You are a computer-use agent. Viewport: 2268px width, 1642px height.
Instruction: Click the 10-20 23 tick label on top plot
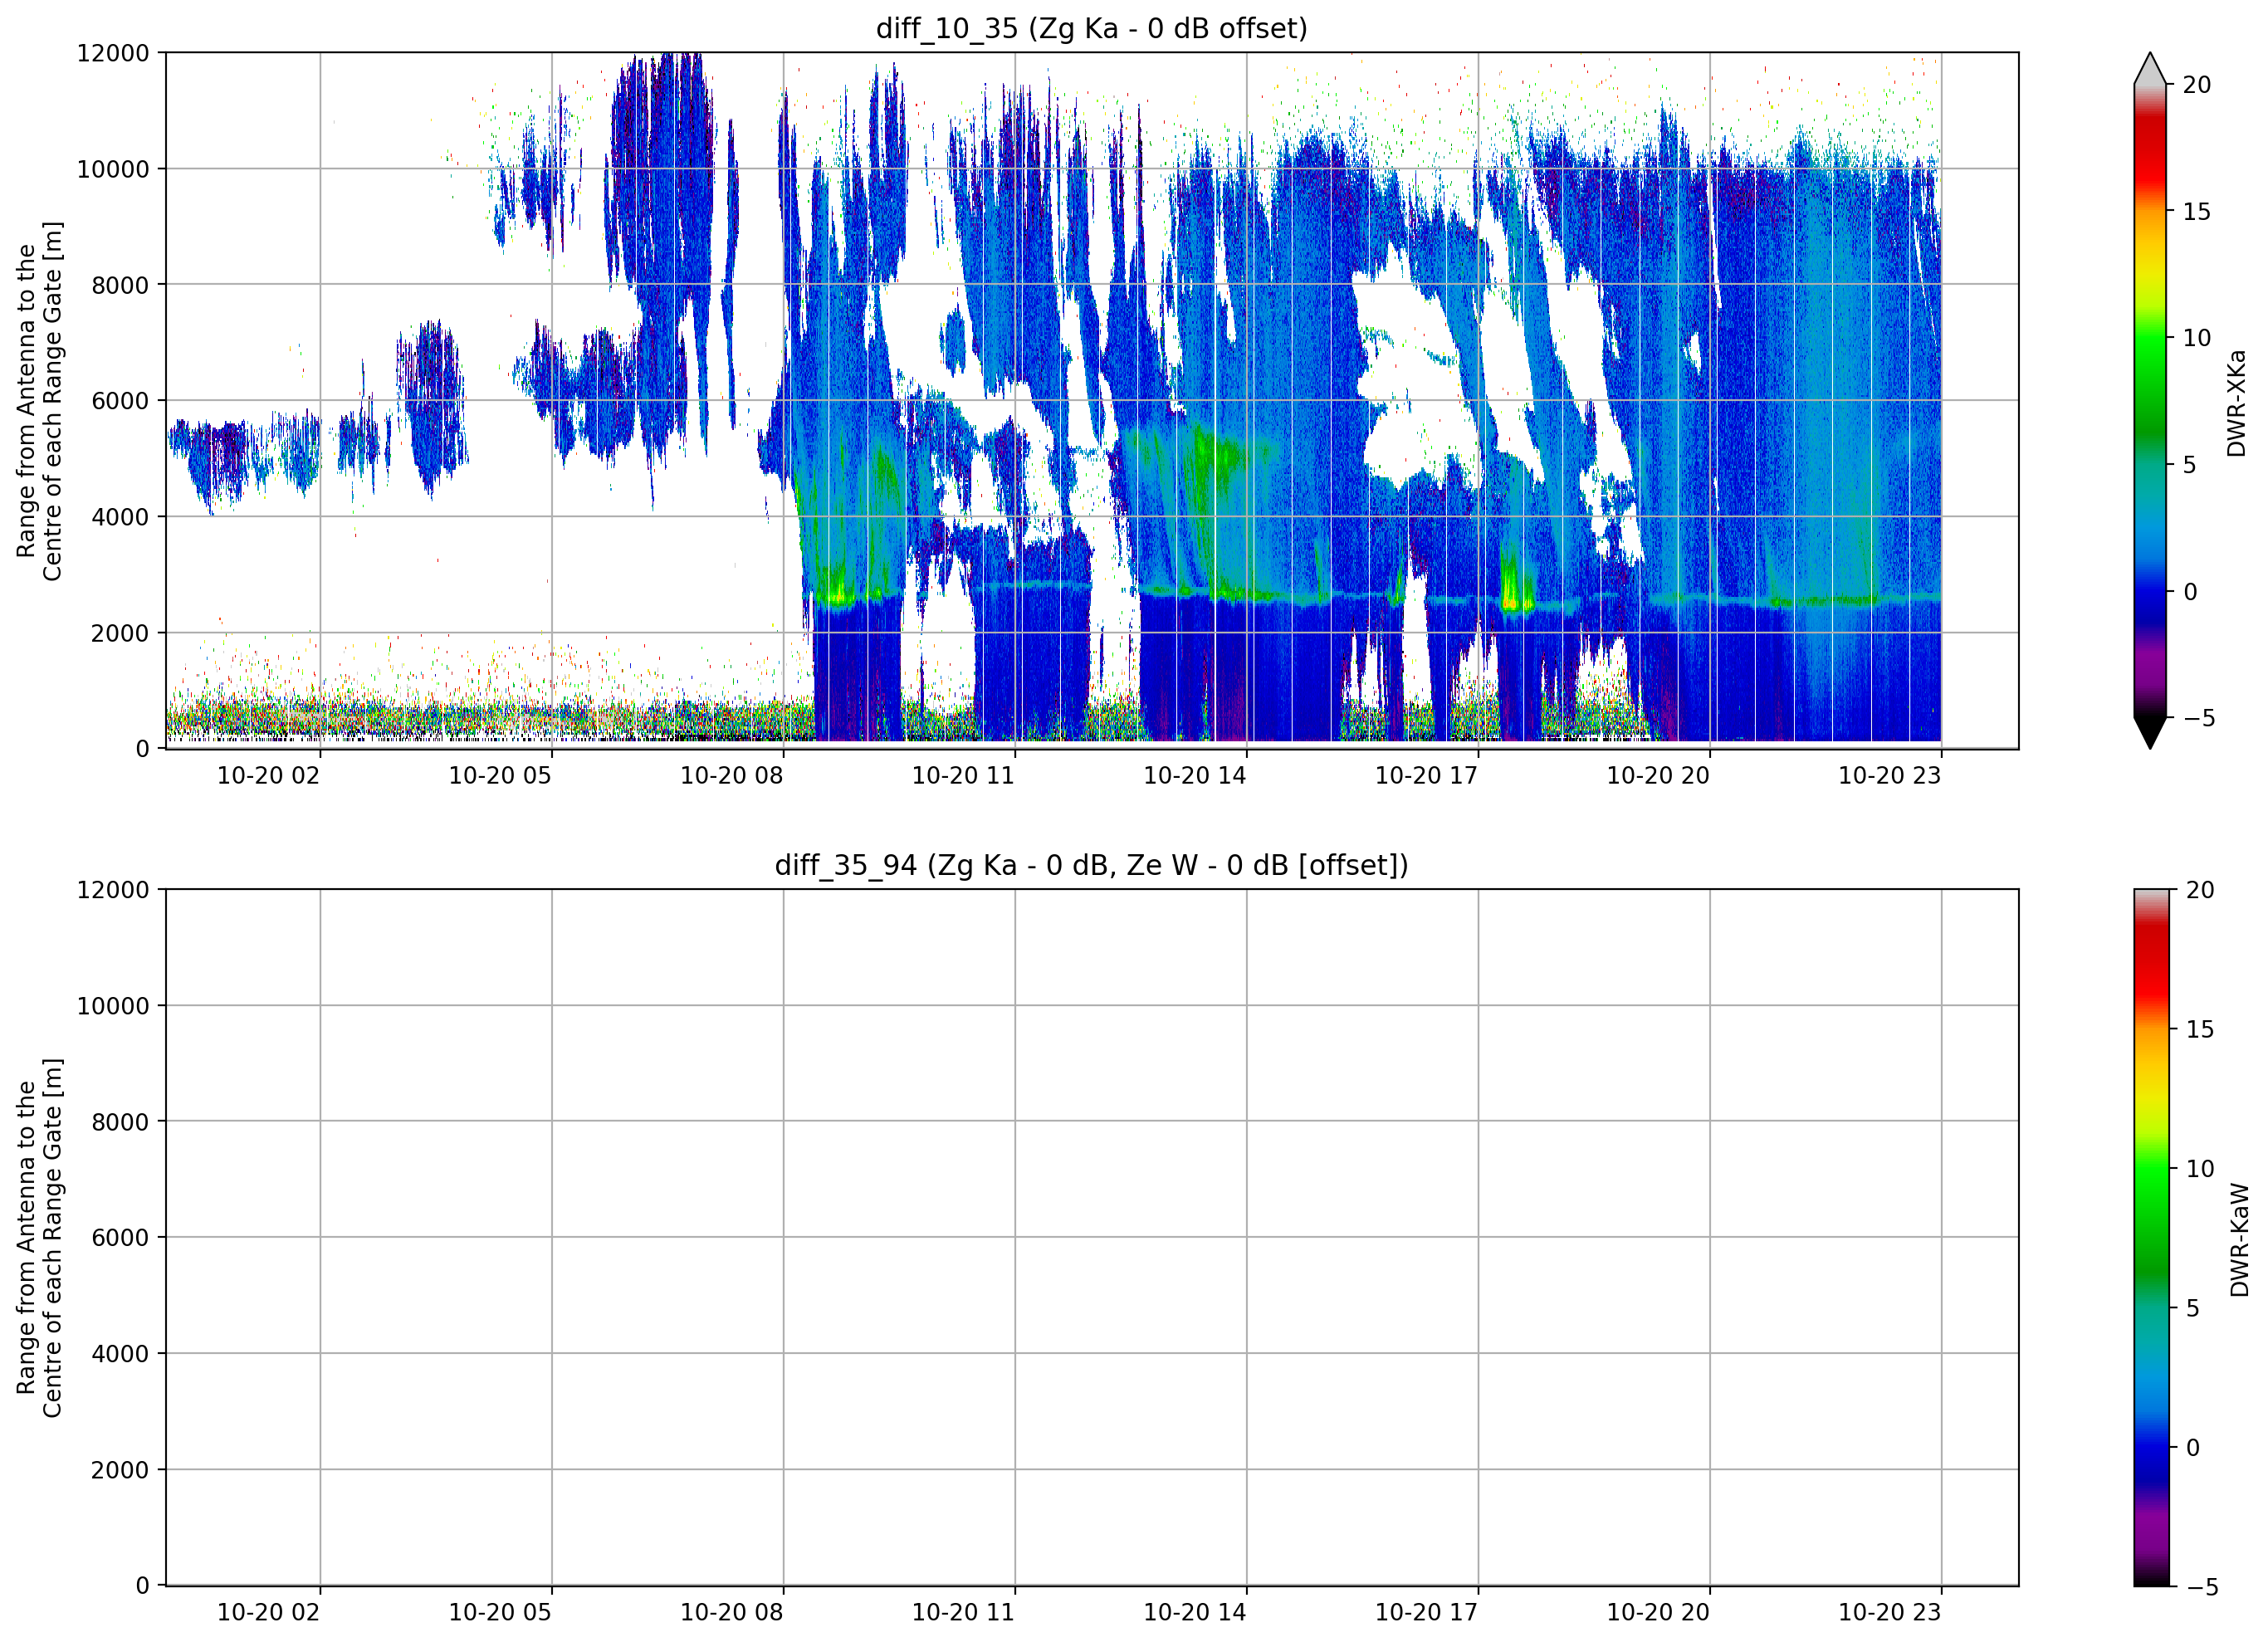pos(1890,776)
